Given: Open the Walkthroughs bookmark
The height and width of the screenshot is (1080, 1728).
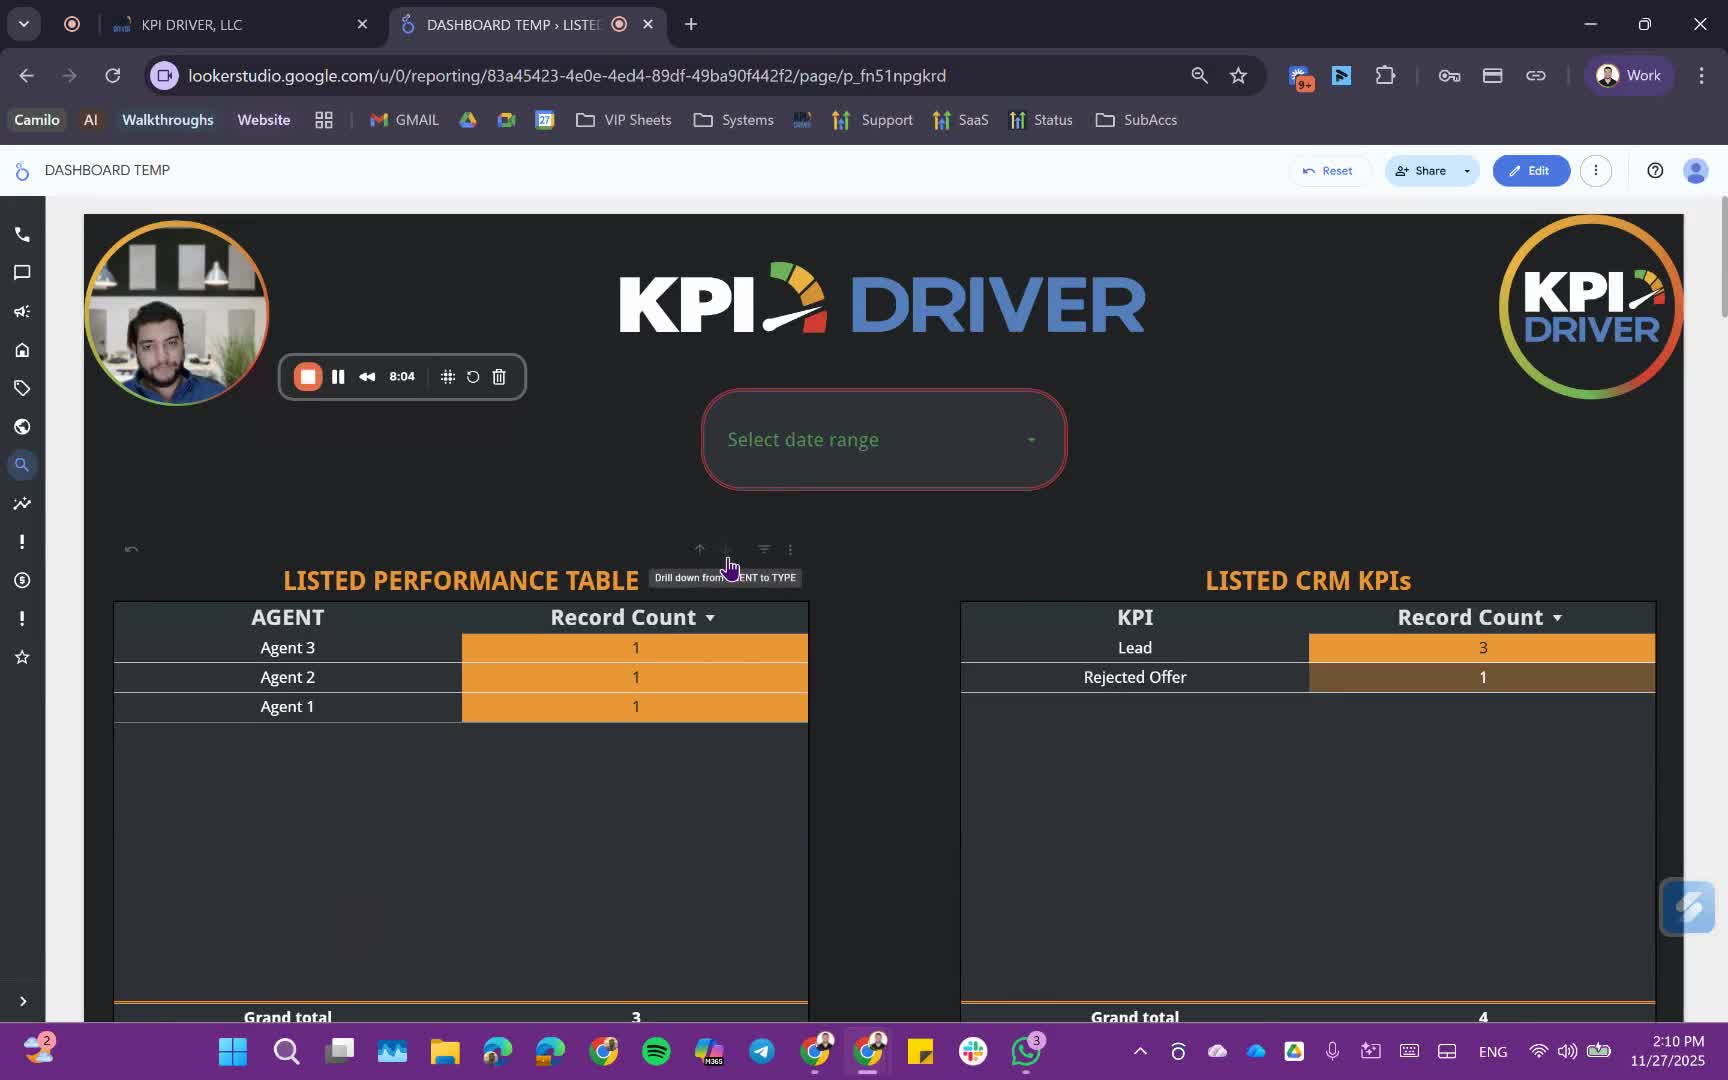Looking at the screenshot, I should pyautogui.click(x=167, y=120).
